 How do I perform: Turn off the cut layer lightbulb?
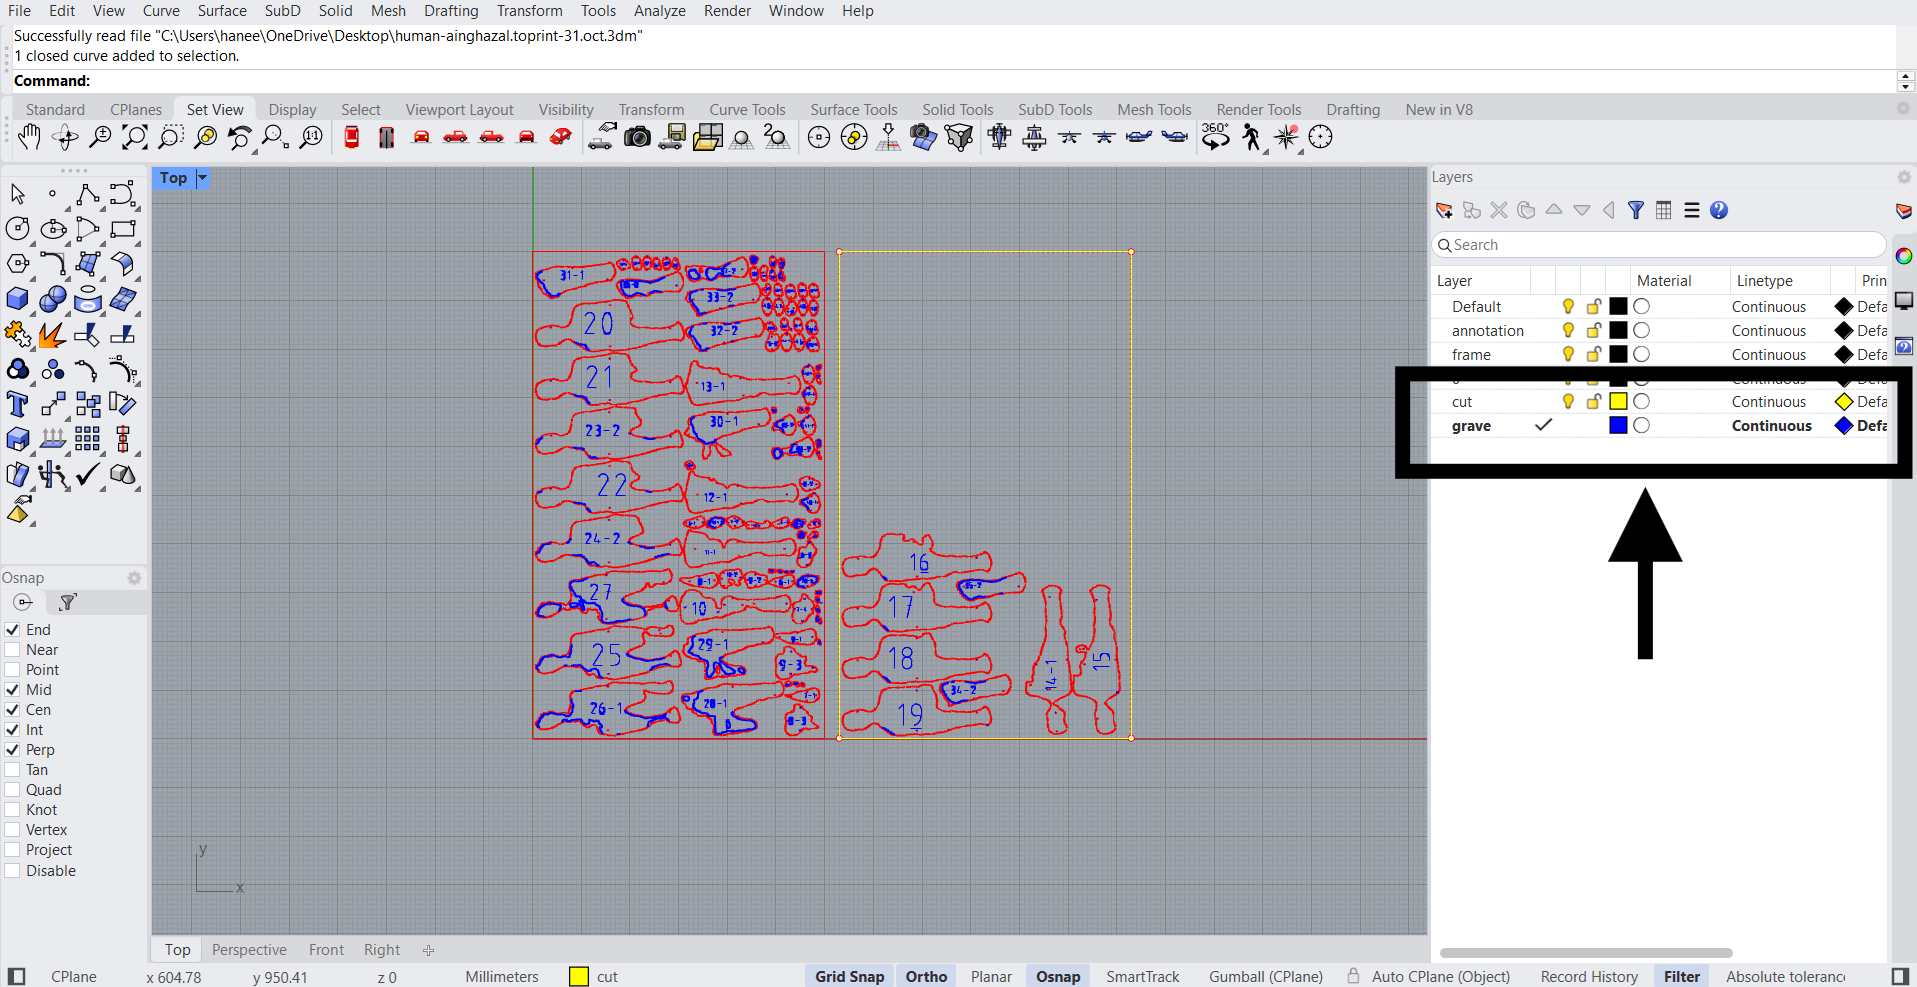(1568, 402)
